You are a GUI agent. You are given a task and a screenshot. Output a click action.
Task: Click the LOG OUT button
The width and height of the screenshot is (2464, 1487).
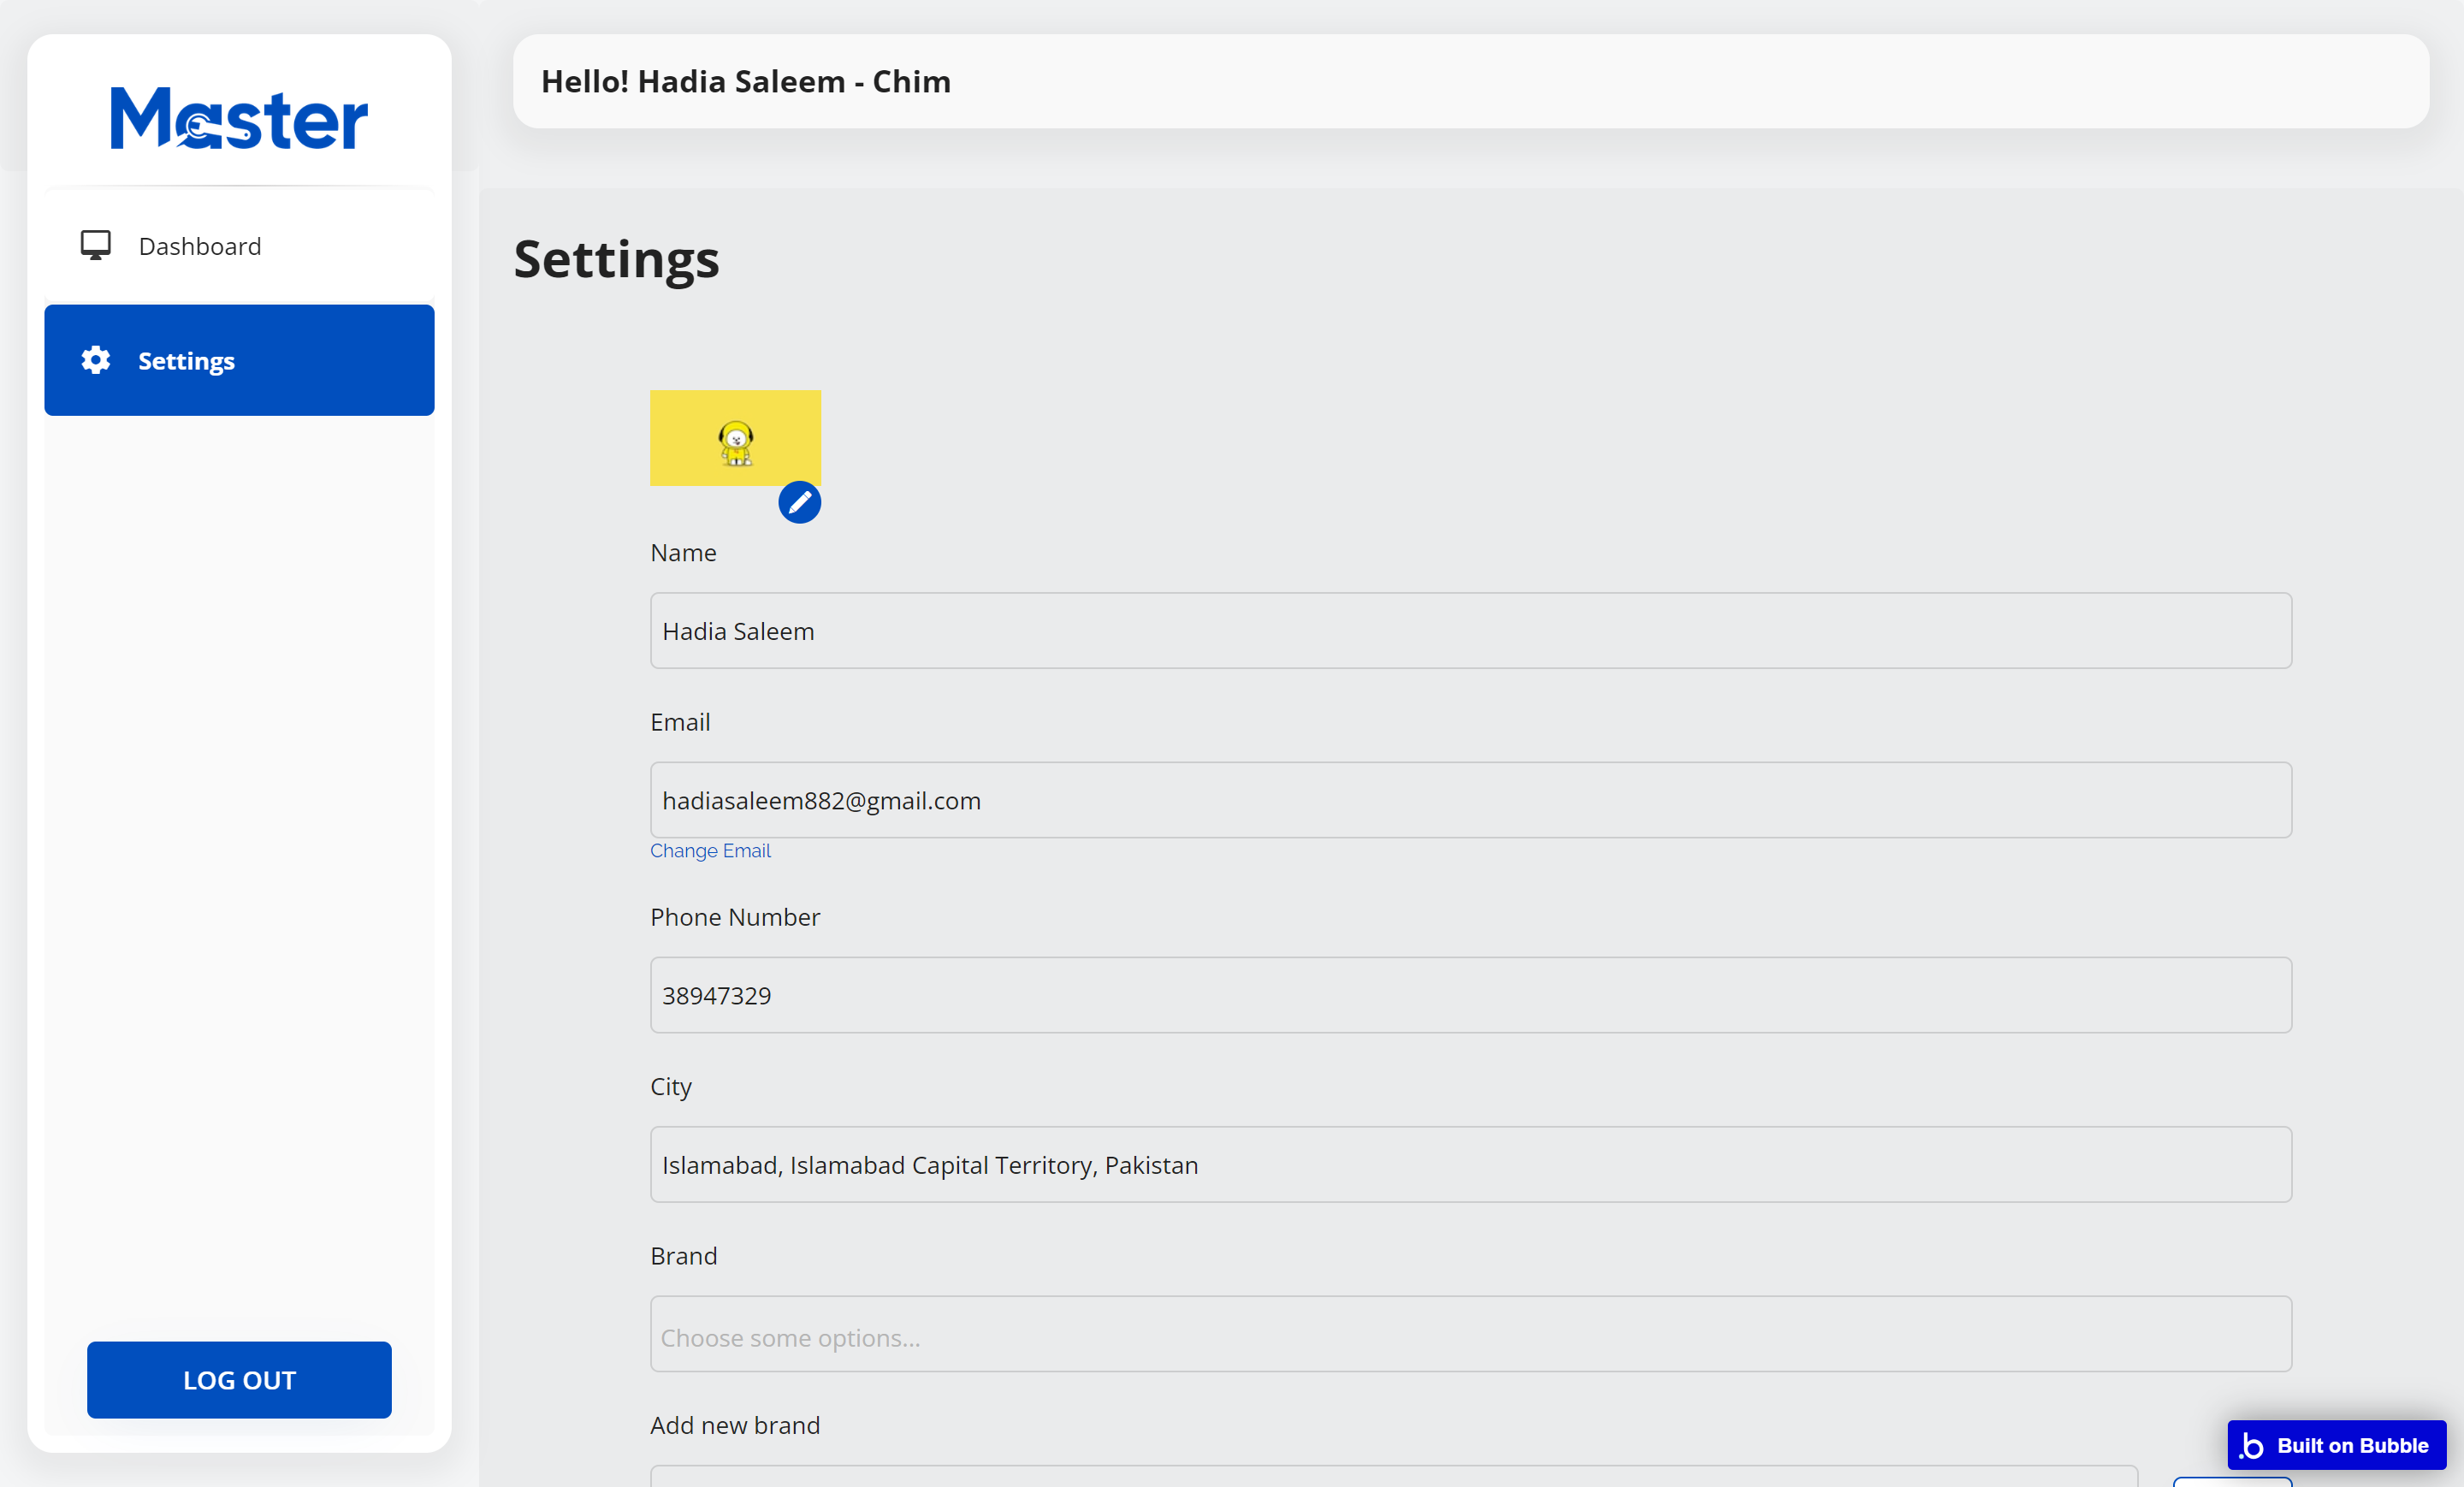[239, 1380]
